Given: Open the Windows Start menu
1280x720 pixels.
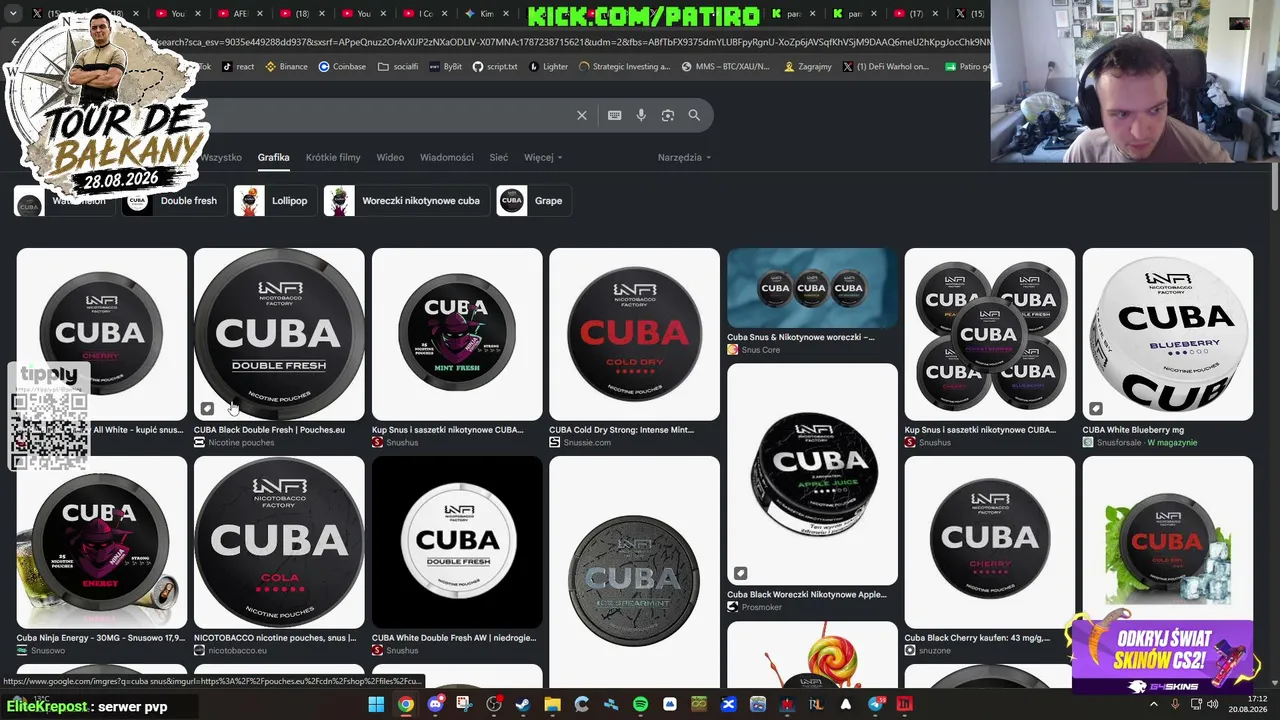Looking at the screenshot, I should [x=376, y=705].
